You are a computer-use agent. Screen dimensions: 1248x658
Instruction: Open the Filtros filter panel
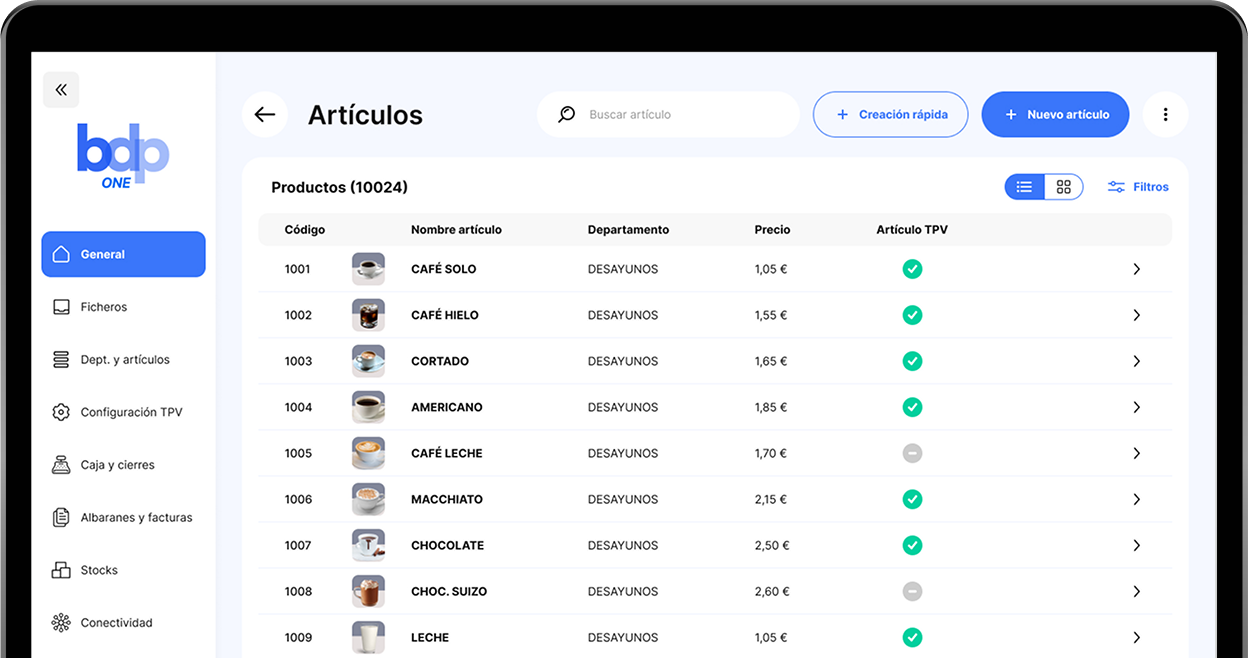(x=1138, y=187)
